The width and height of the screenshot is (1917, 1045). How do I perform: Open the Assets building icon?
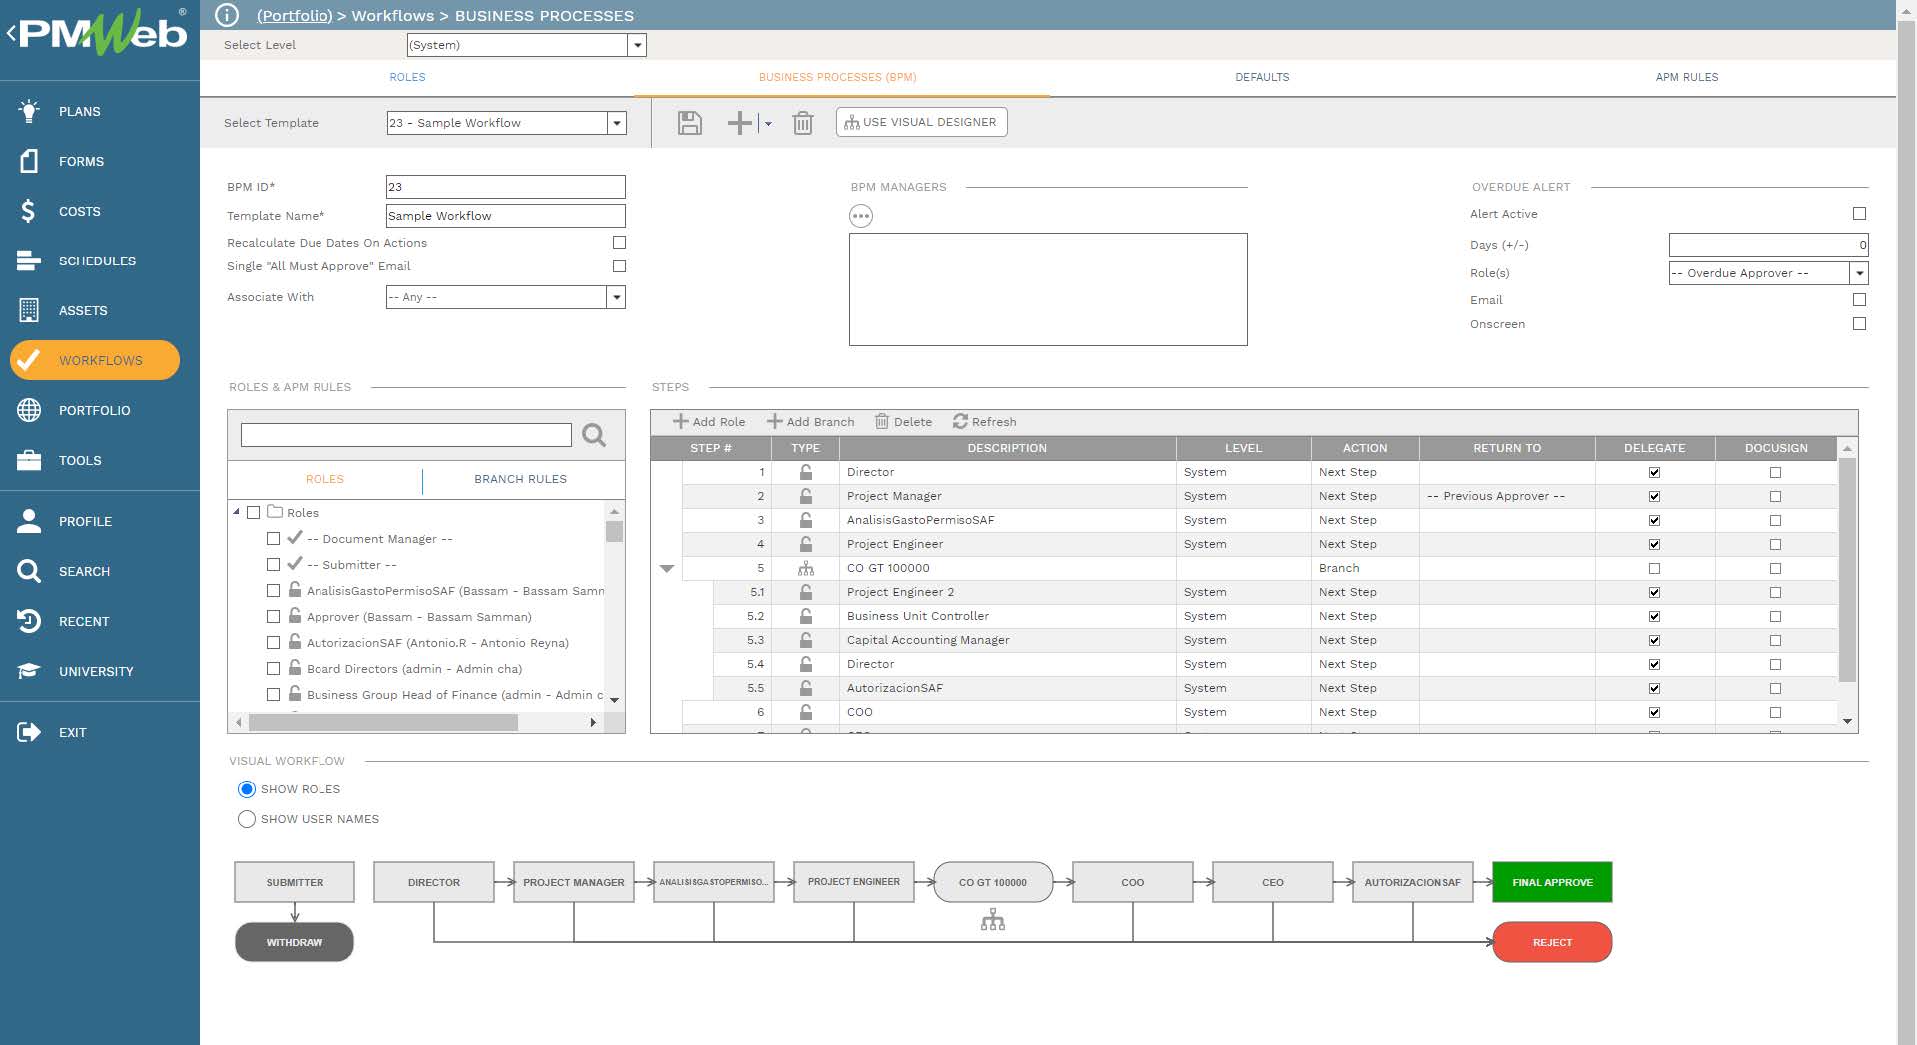[x=29, y=310]
